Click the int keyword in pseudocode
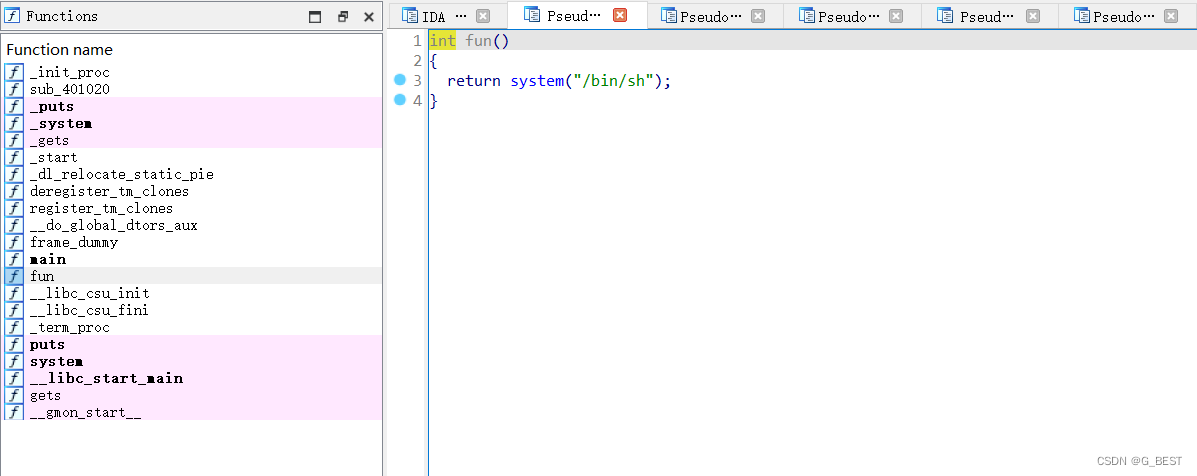The width and height of the screenshot is (1197, 476). [x=443, y=41]
